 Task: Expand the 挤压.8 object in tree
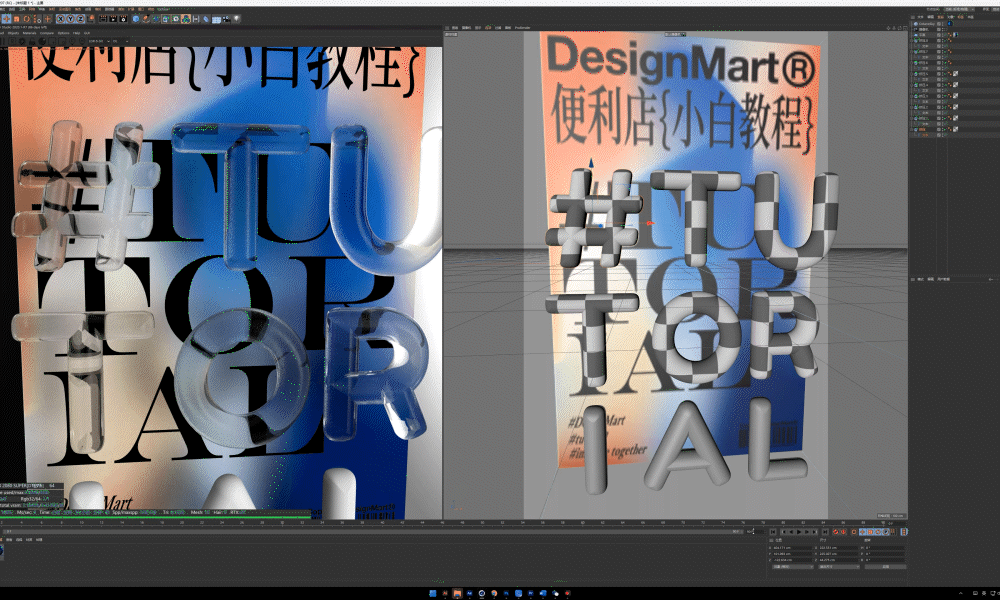(911, 41)
